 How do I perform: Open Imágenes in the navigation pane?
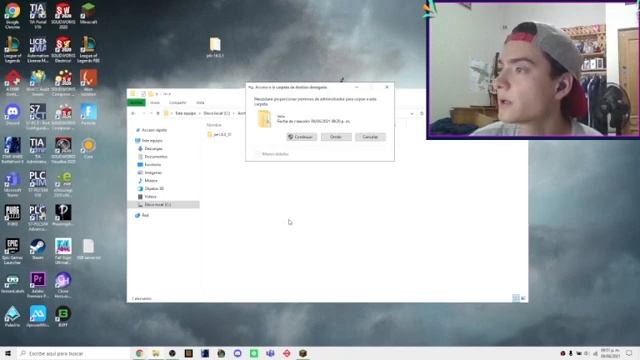(x=150, y=172)
